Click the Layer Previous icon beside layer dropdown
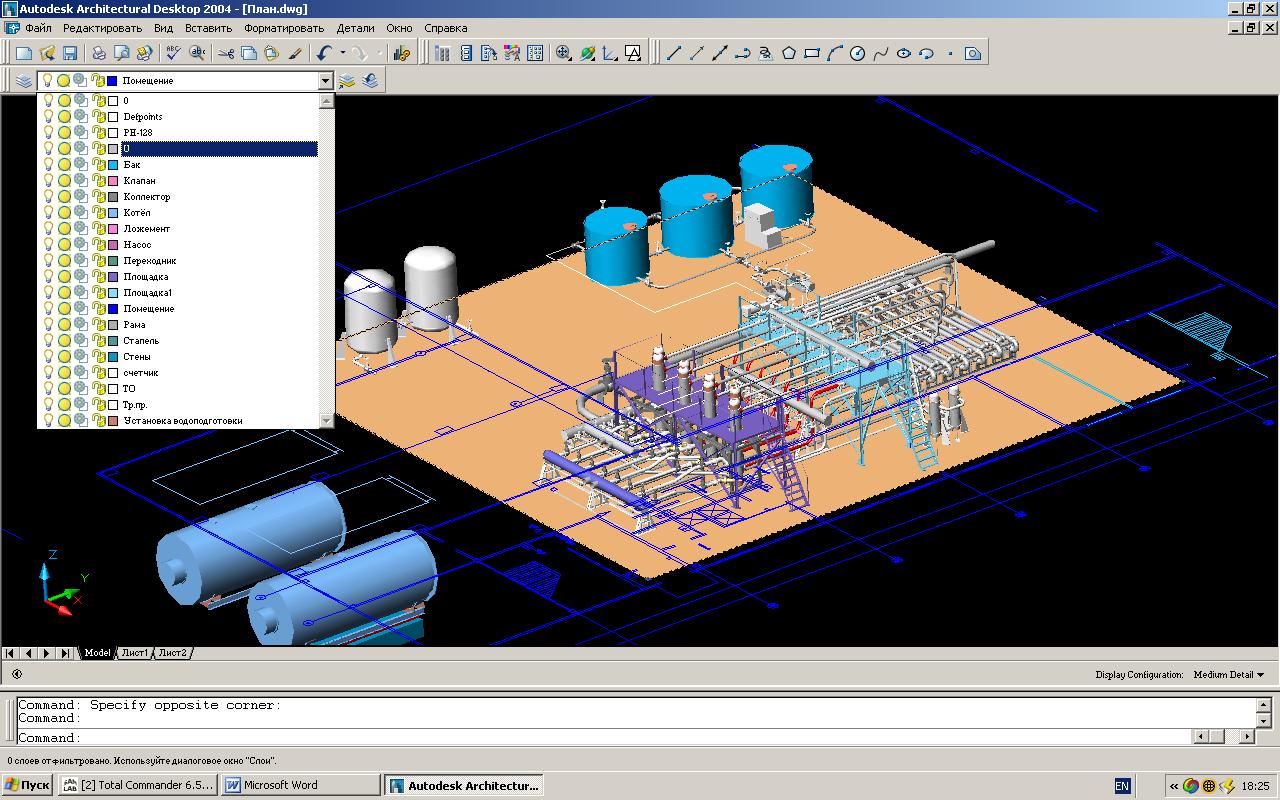This screenshot has height=800, width=1280. click(371, 80)
